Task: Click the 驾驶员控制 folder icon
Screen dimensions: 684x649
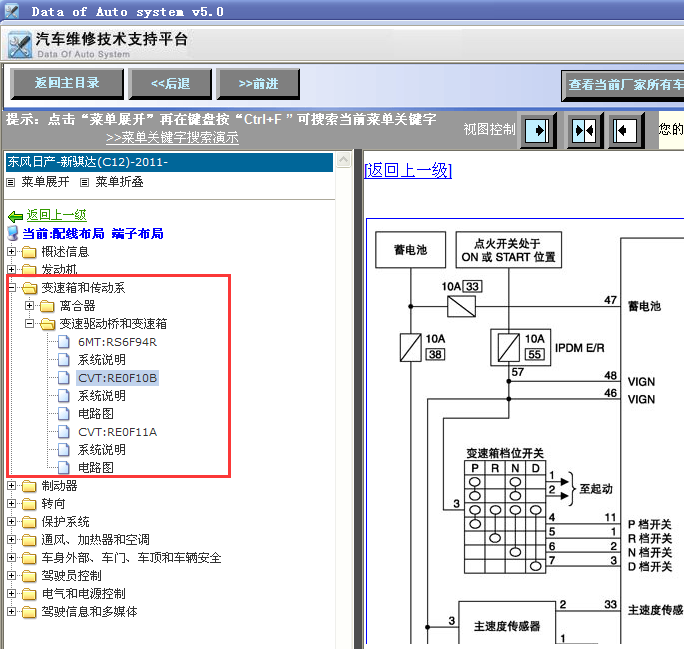Action: (x=29, y=576)
